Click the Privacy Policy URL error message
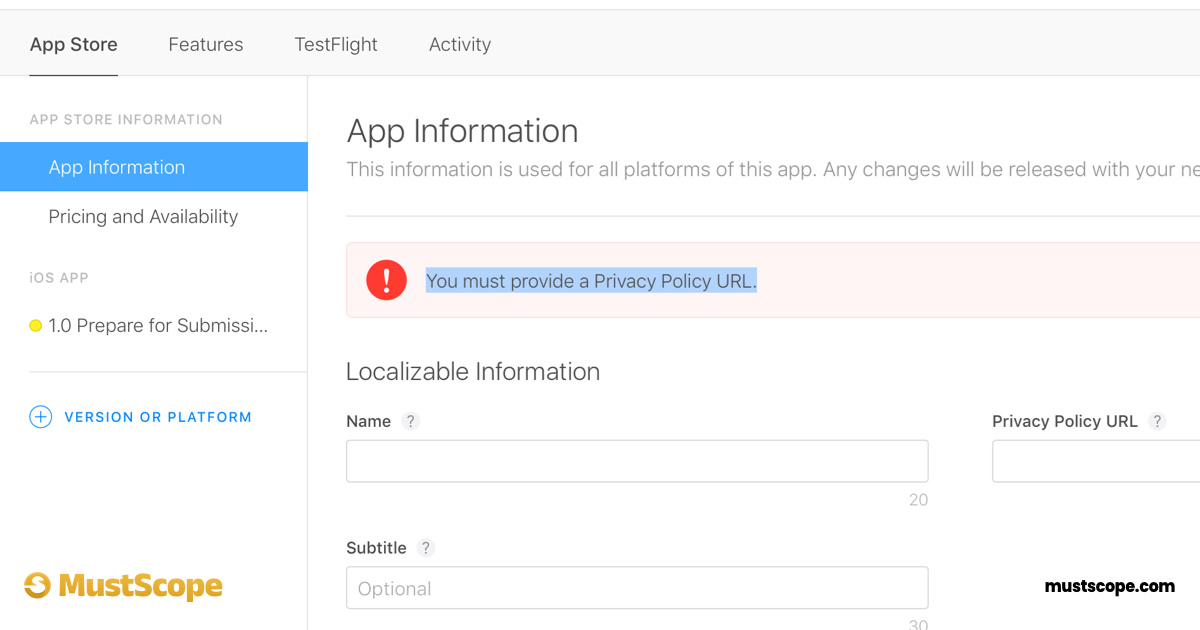 [591, 281]
